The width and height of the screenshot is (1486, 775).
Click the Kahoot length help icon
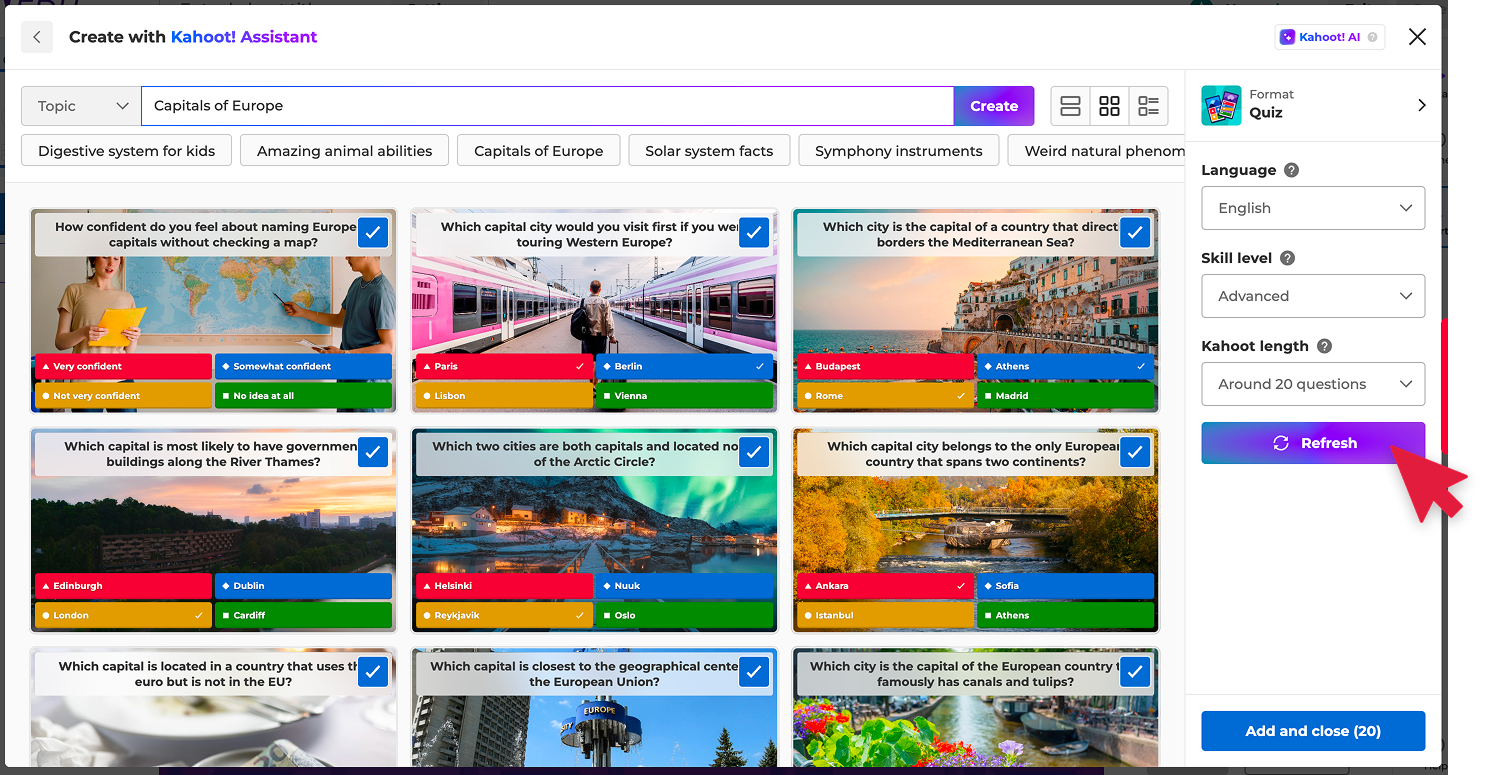click(1324, 346)
